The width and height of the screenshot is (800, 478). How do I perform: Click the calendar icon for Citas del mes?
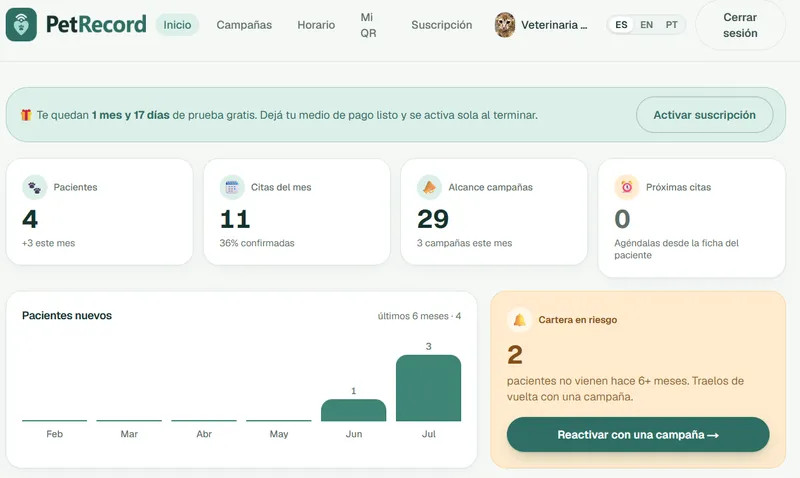pyautogui.click(x=232, y=187)
